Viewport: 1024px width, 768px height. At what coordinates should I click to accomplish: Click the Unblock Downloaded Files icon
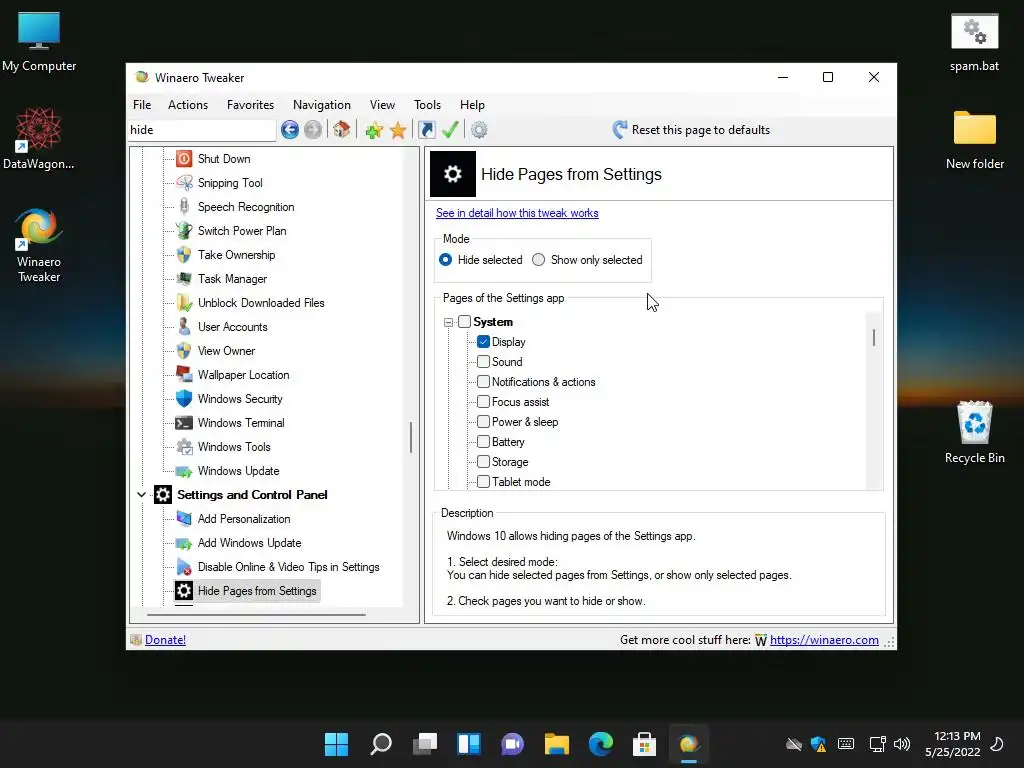[184, 303]
